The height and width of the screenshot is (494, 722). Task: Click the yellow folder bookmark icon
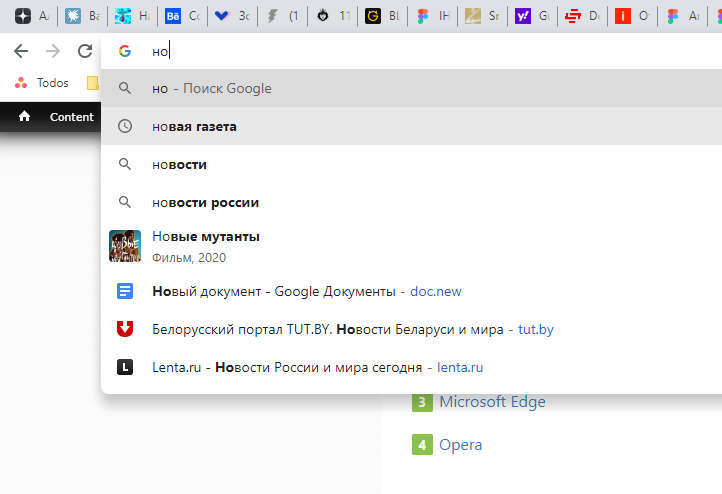point(93,83)
